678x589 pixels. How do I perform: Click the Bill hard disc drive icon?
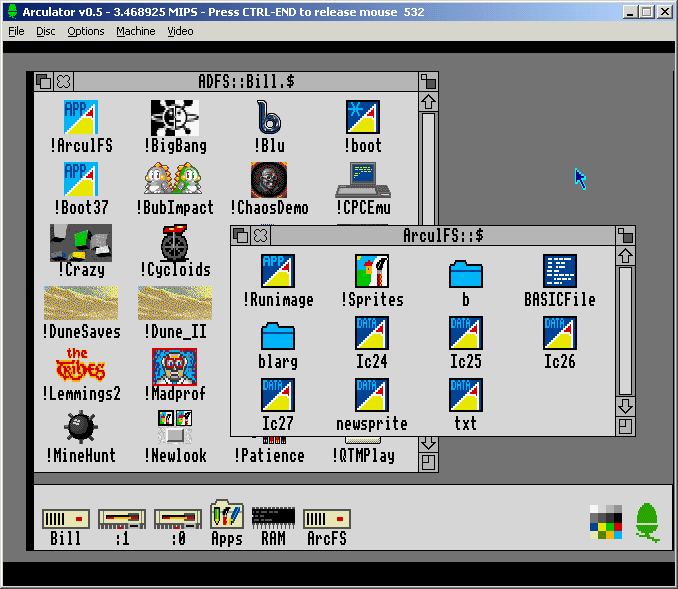[66, 519]
